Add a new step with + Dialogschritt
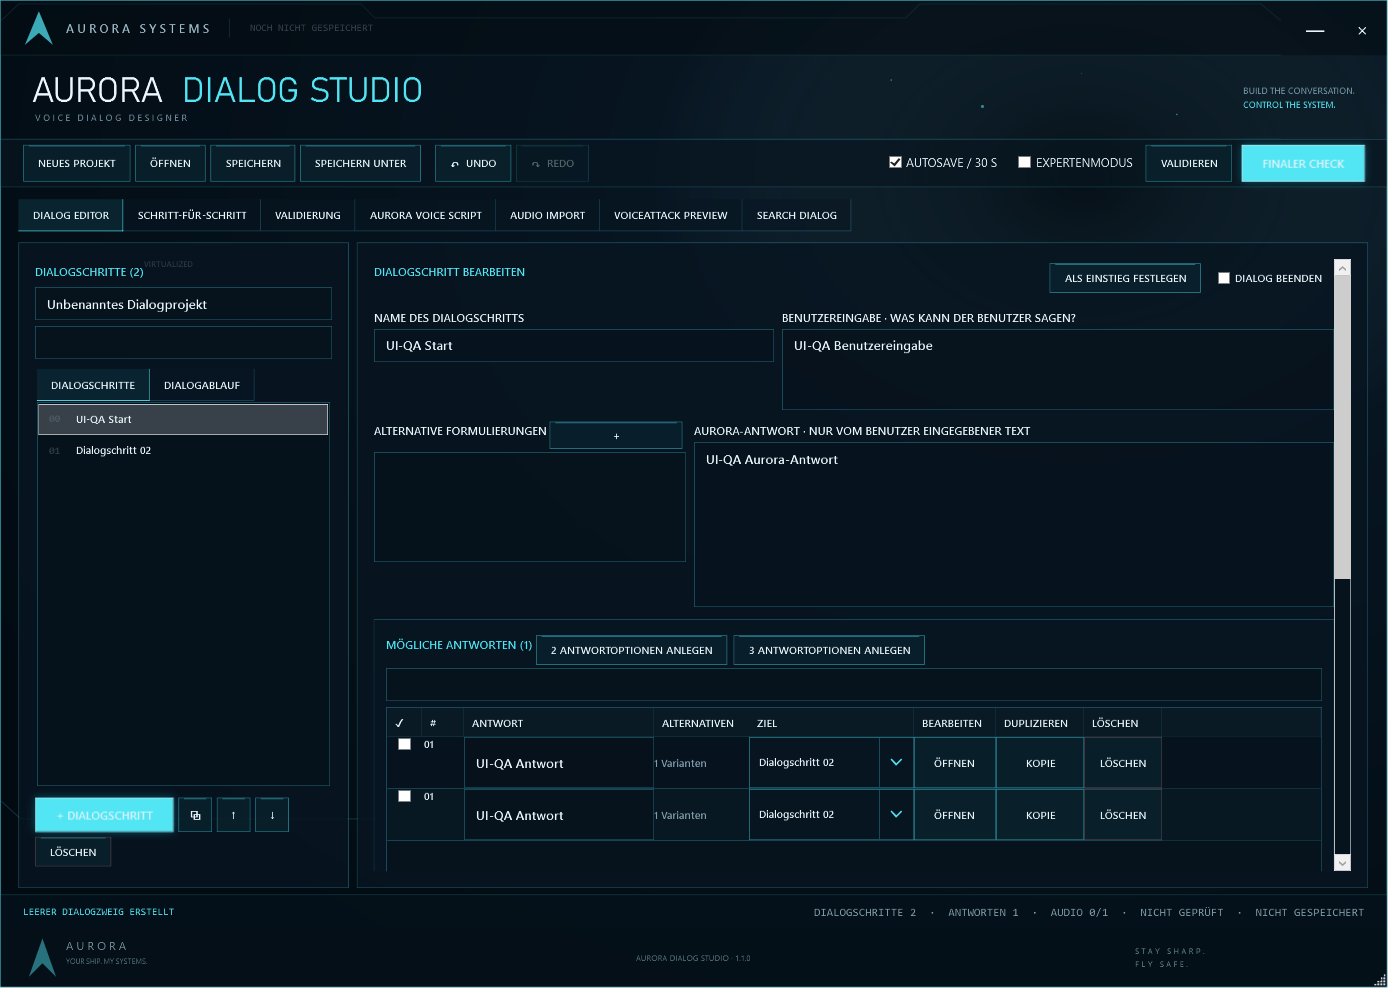The height and width of the screenshot is (1000, 1400). point(105,815)
